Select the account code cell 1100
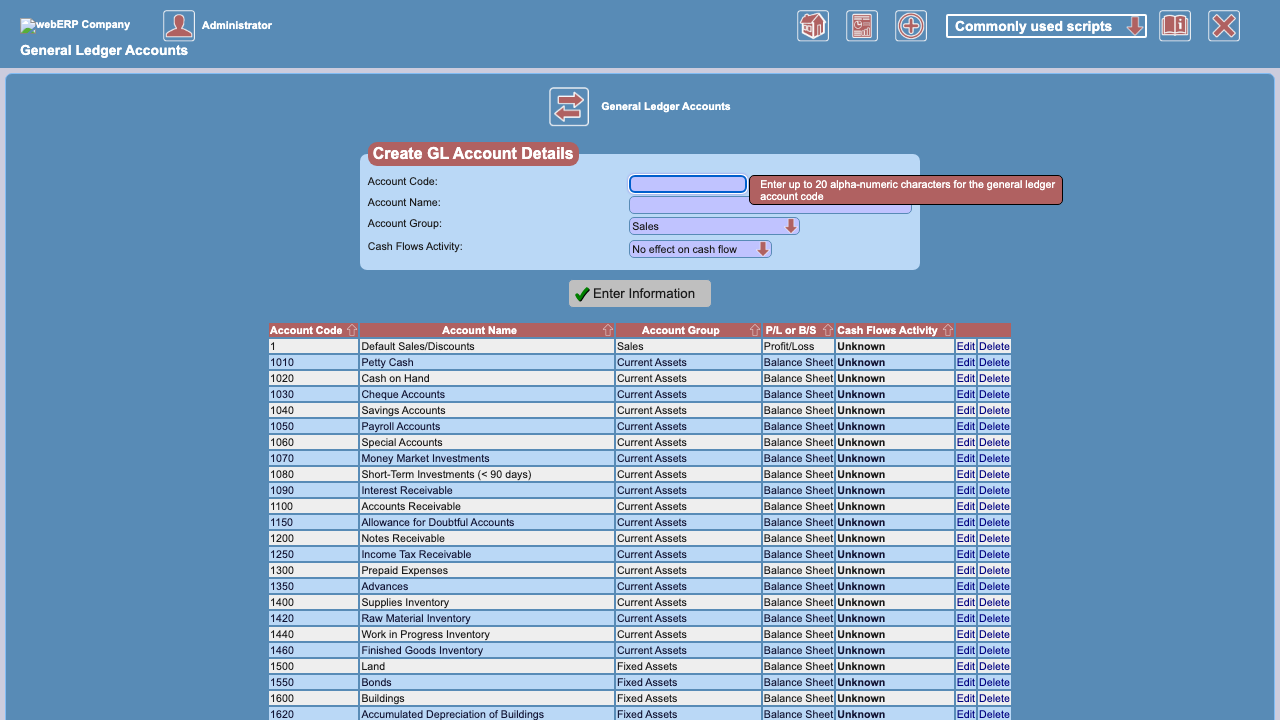The height and width of the screenshot is (720, 1280). (x=314, y=506)
